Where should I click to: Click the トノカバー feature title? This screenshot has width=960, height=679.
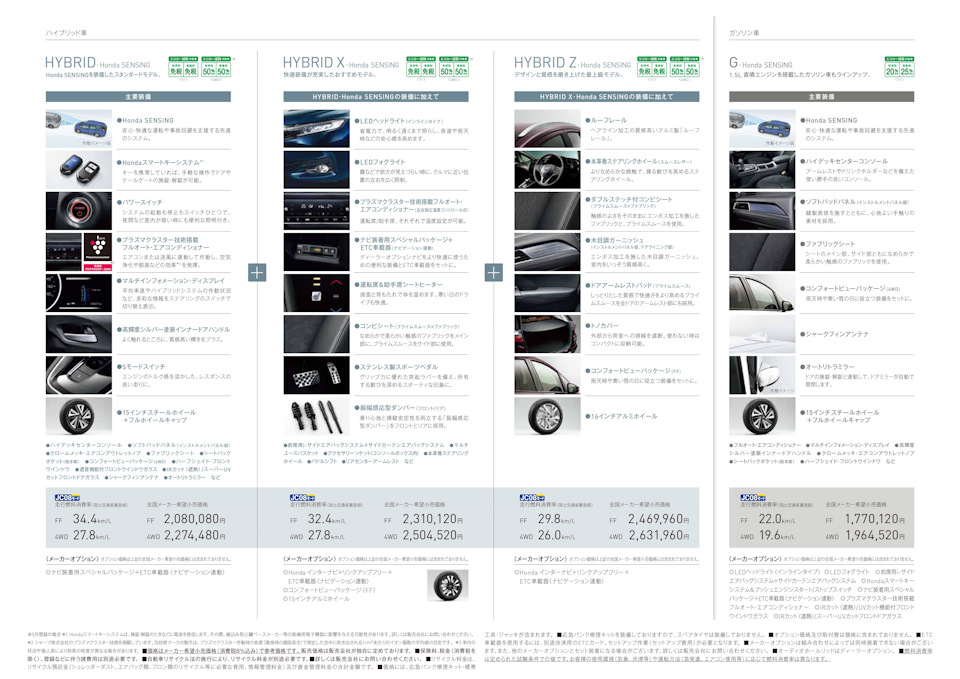click(x=602, y=326)
